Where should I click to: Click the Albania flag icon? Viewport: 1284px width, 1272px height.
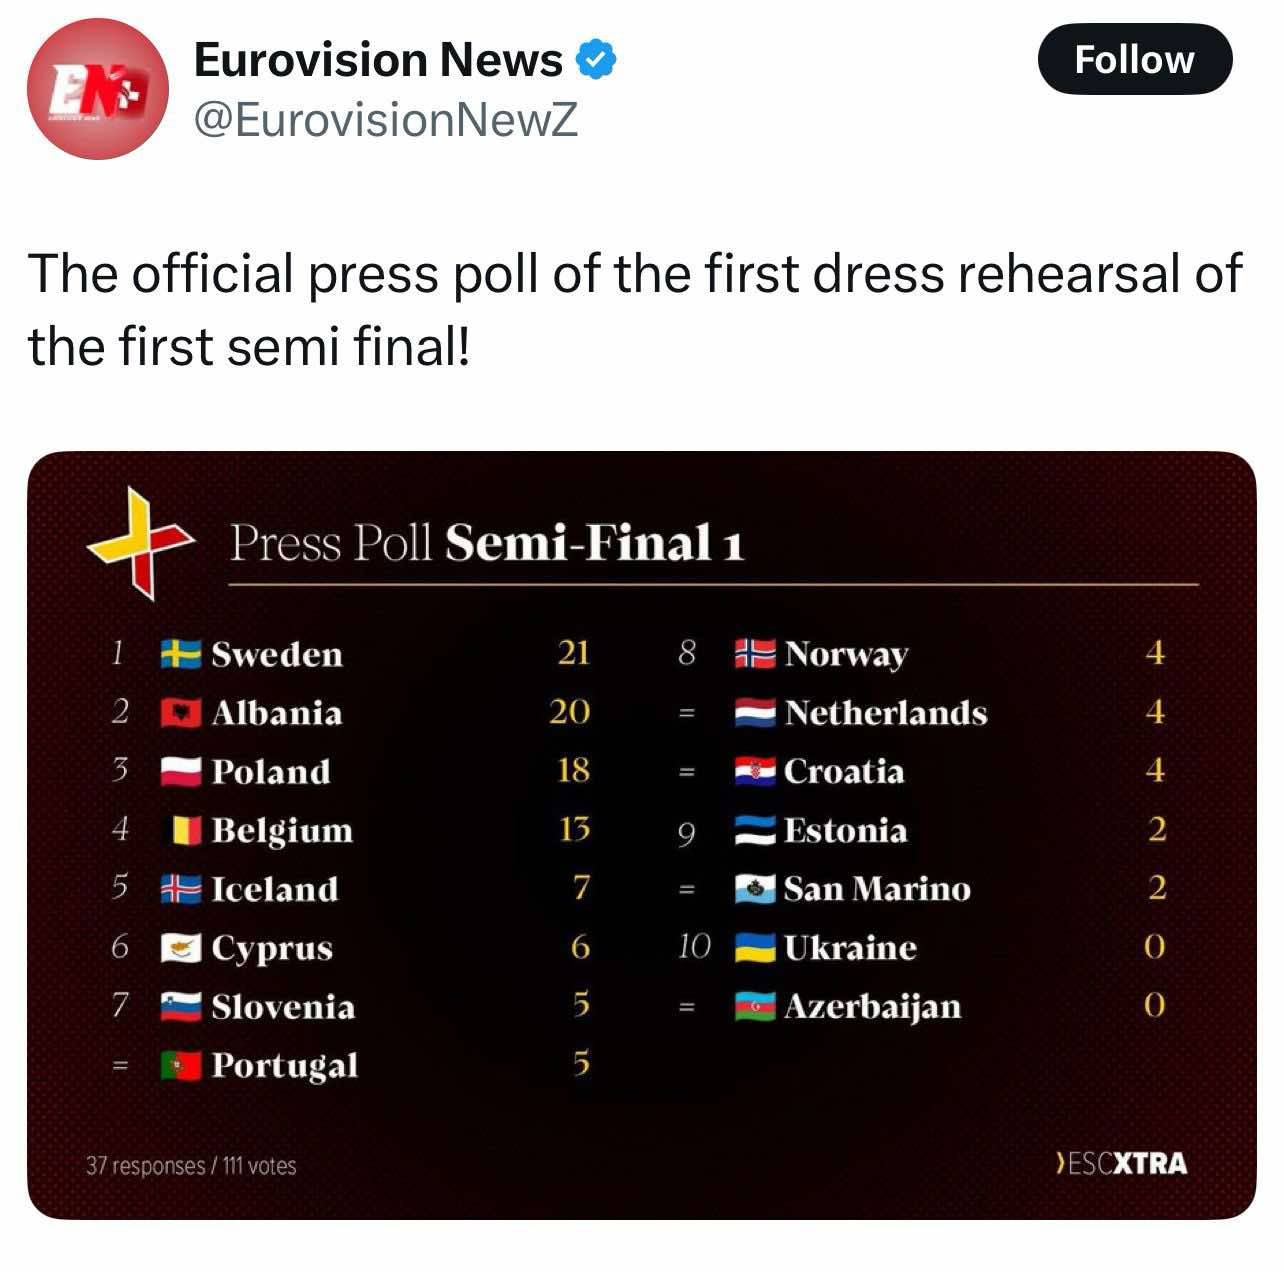point(181,713)
